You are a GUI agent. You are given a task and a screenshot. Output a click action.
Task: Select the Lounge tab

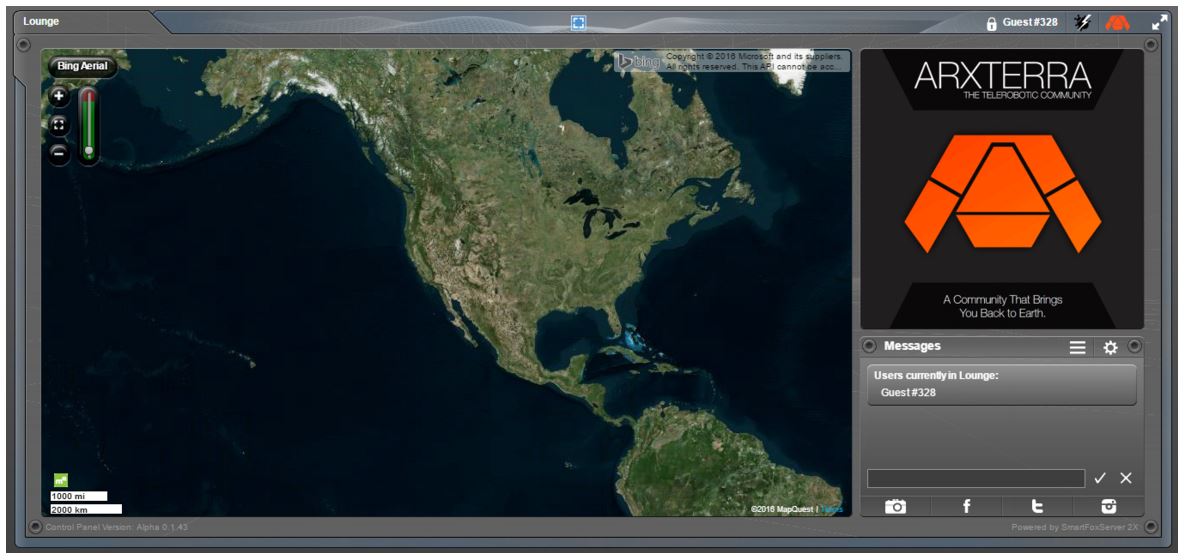[x=41, y=21]
